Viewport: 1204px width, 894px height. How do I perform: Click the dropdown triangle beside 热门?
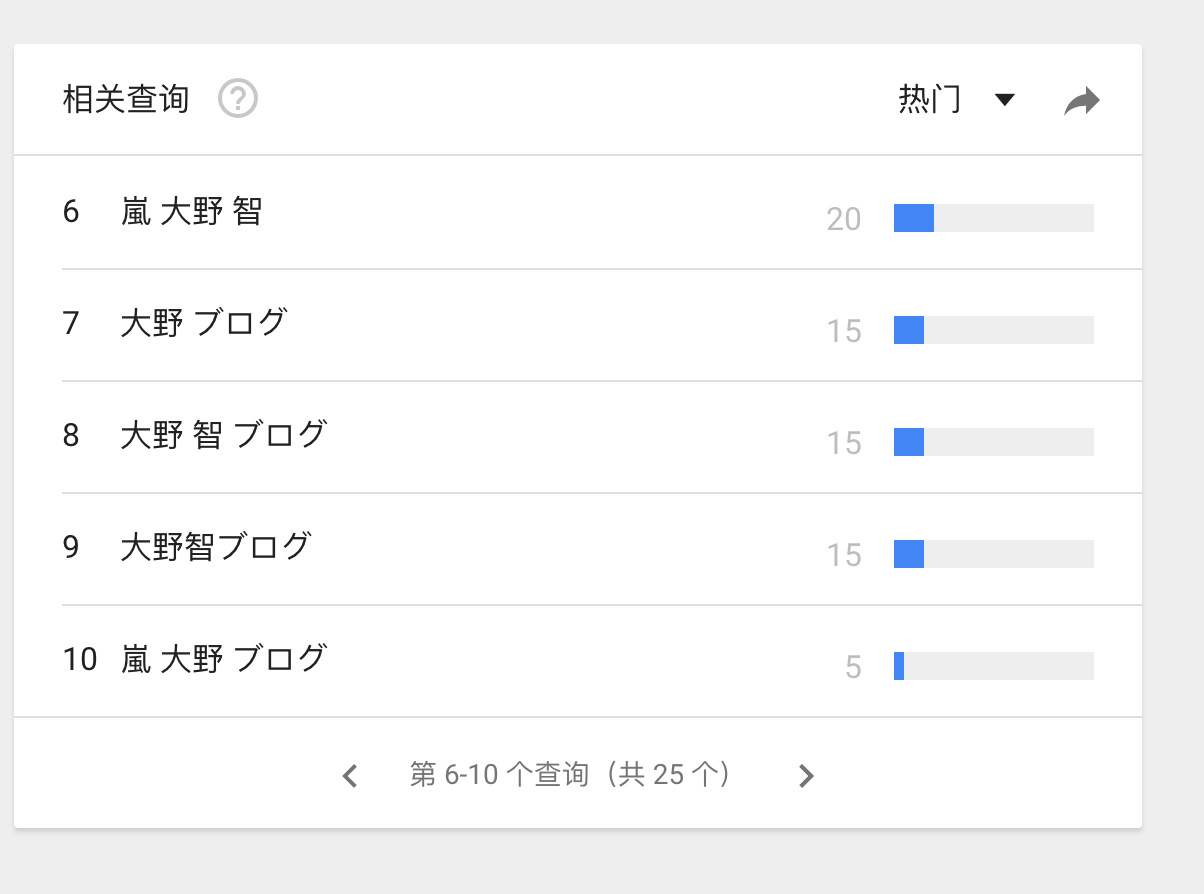point(1005,100)
